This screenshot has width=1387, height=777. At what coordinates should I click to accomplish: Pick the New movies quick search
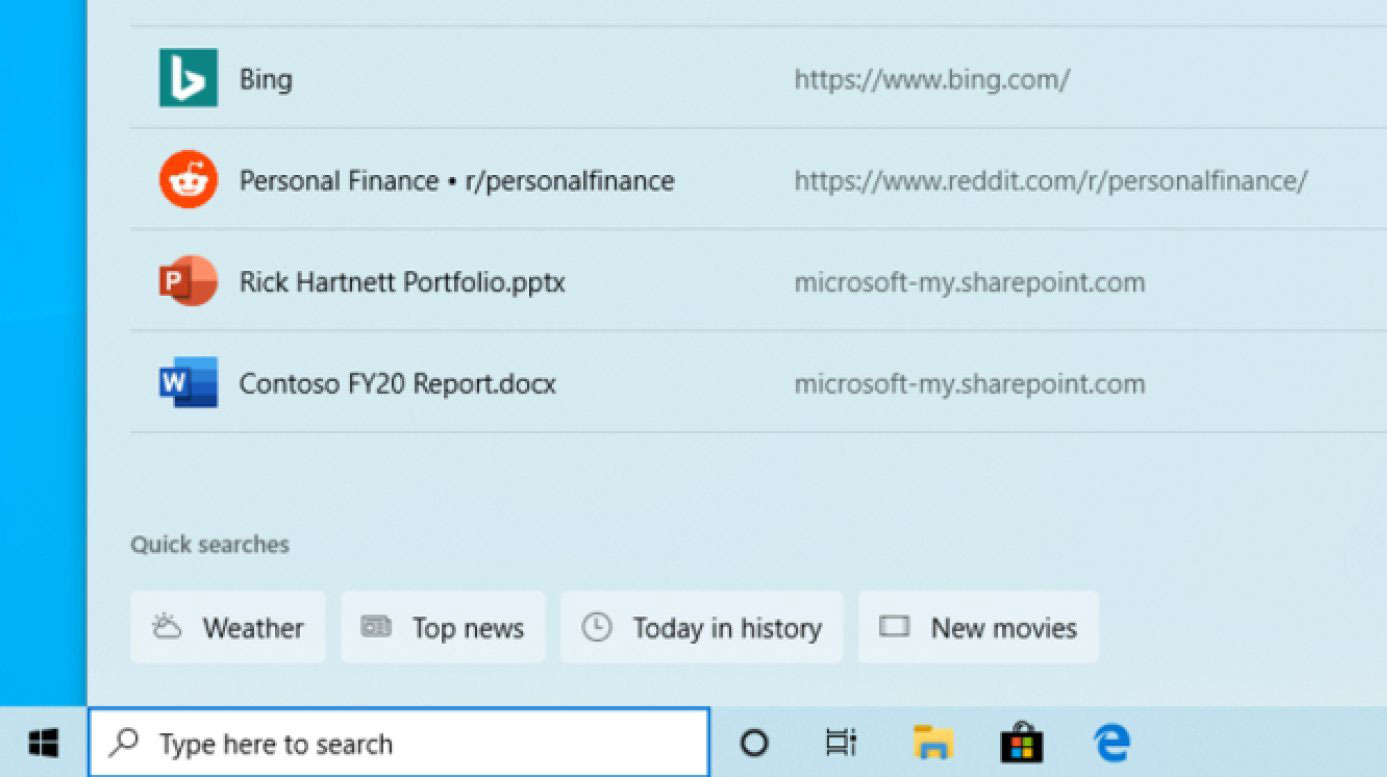coord(978,627)
